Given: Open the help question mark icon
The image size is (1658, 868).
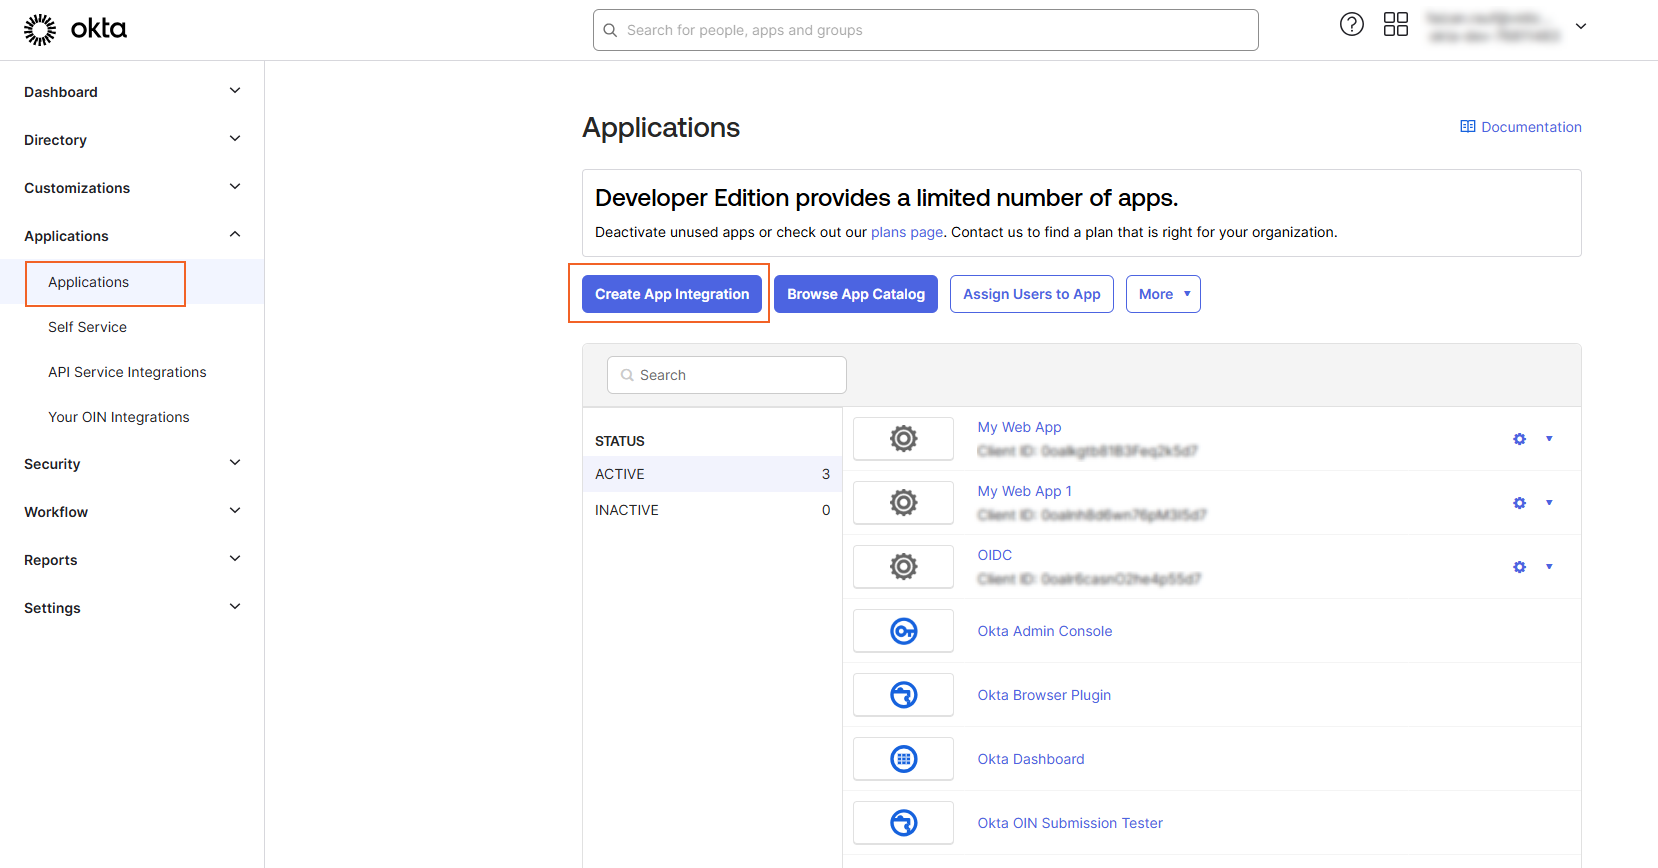Looking at the screenshot, I should [1351, 25].
